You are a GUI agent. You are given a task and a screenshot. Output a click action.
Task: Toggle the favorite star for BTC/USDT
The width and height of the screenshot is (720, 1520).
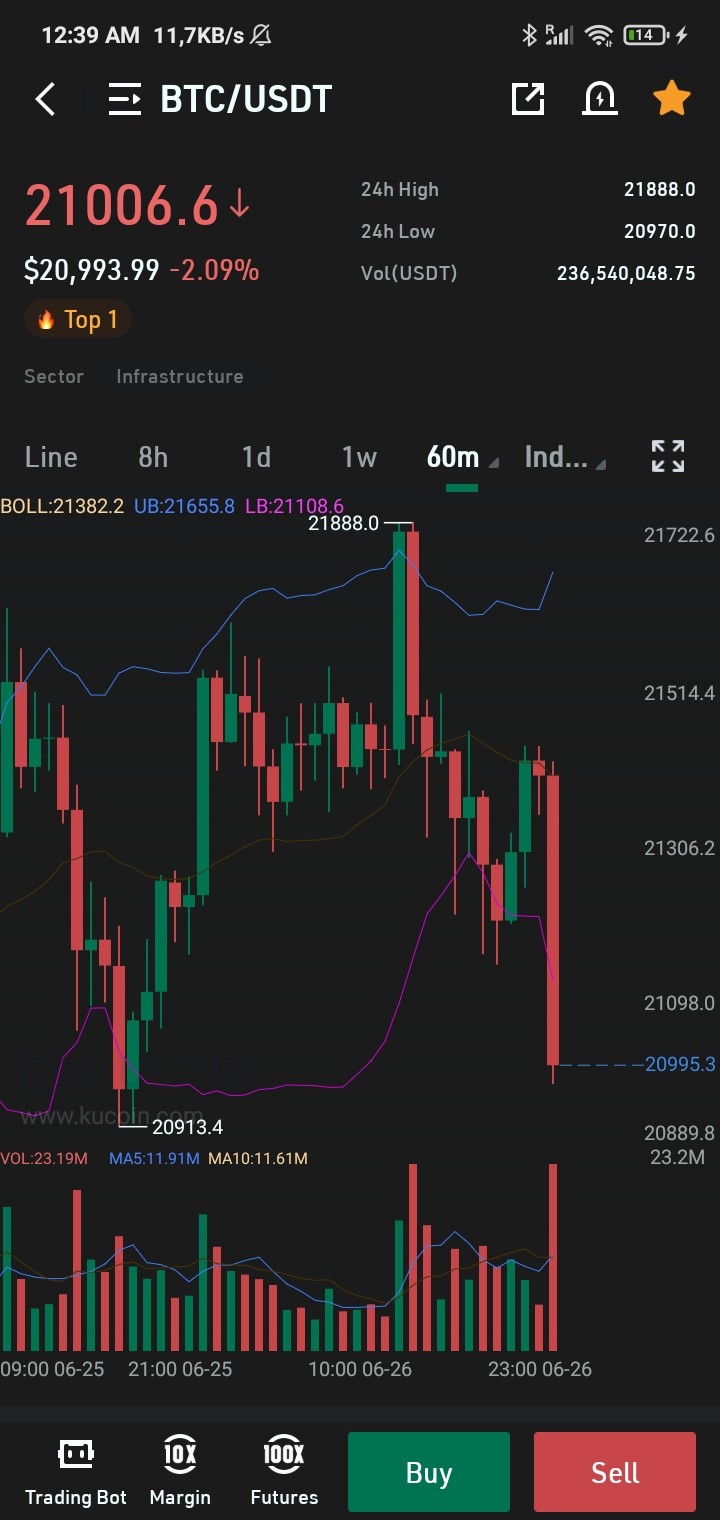click(671, 98)
